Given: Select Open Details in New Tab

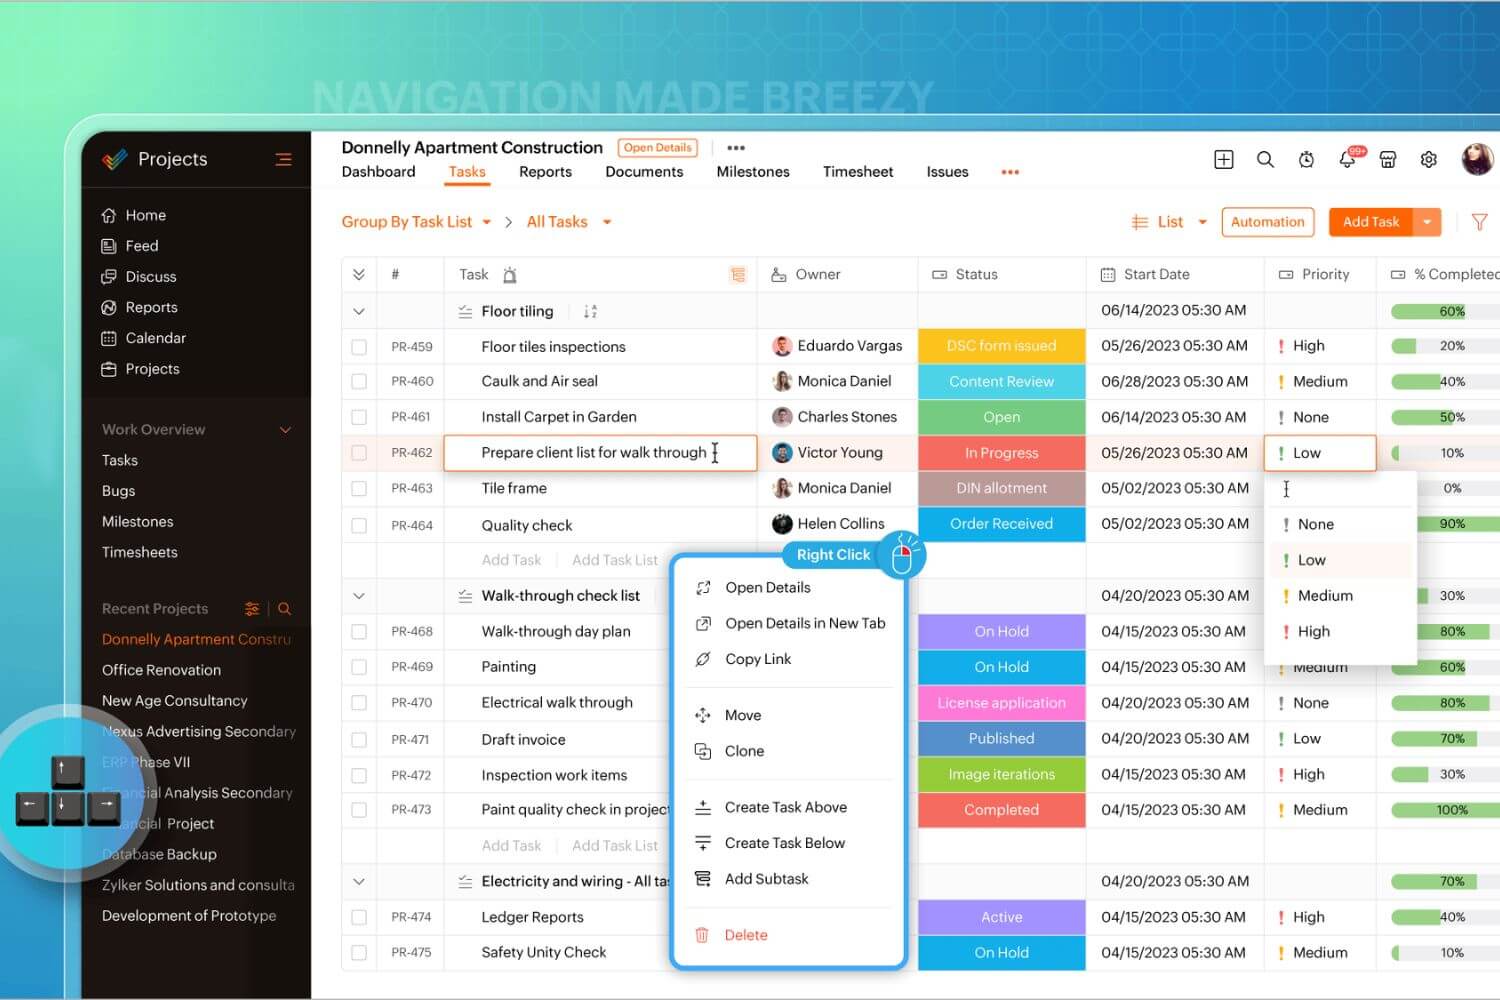Looking at the screenshot, I should pyautogui.click(x=791, y=623).
